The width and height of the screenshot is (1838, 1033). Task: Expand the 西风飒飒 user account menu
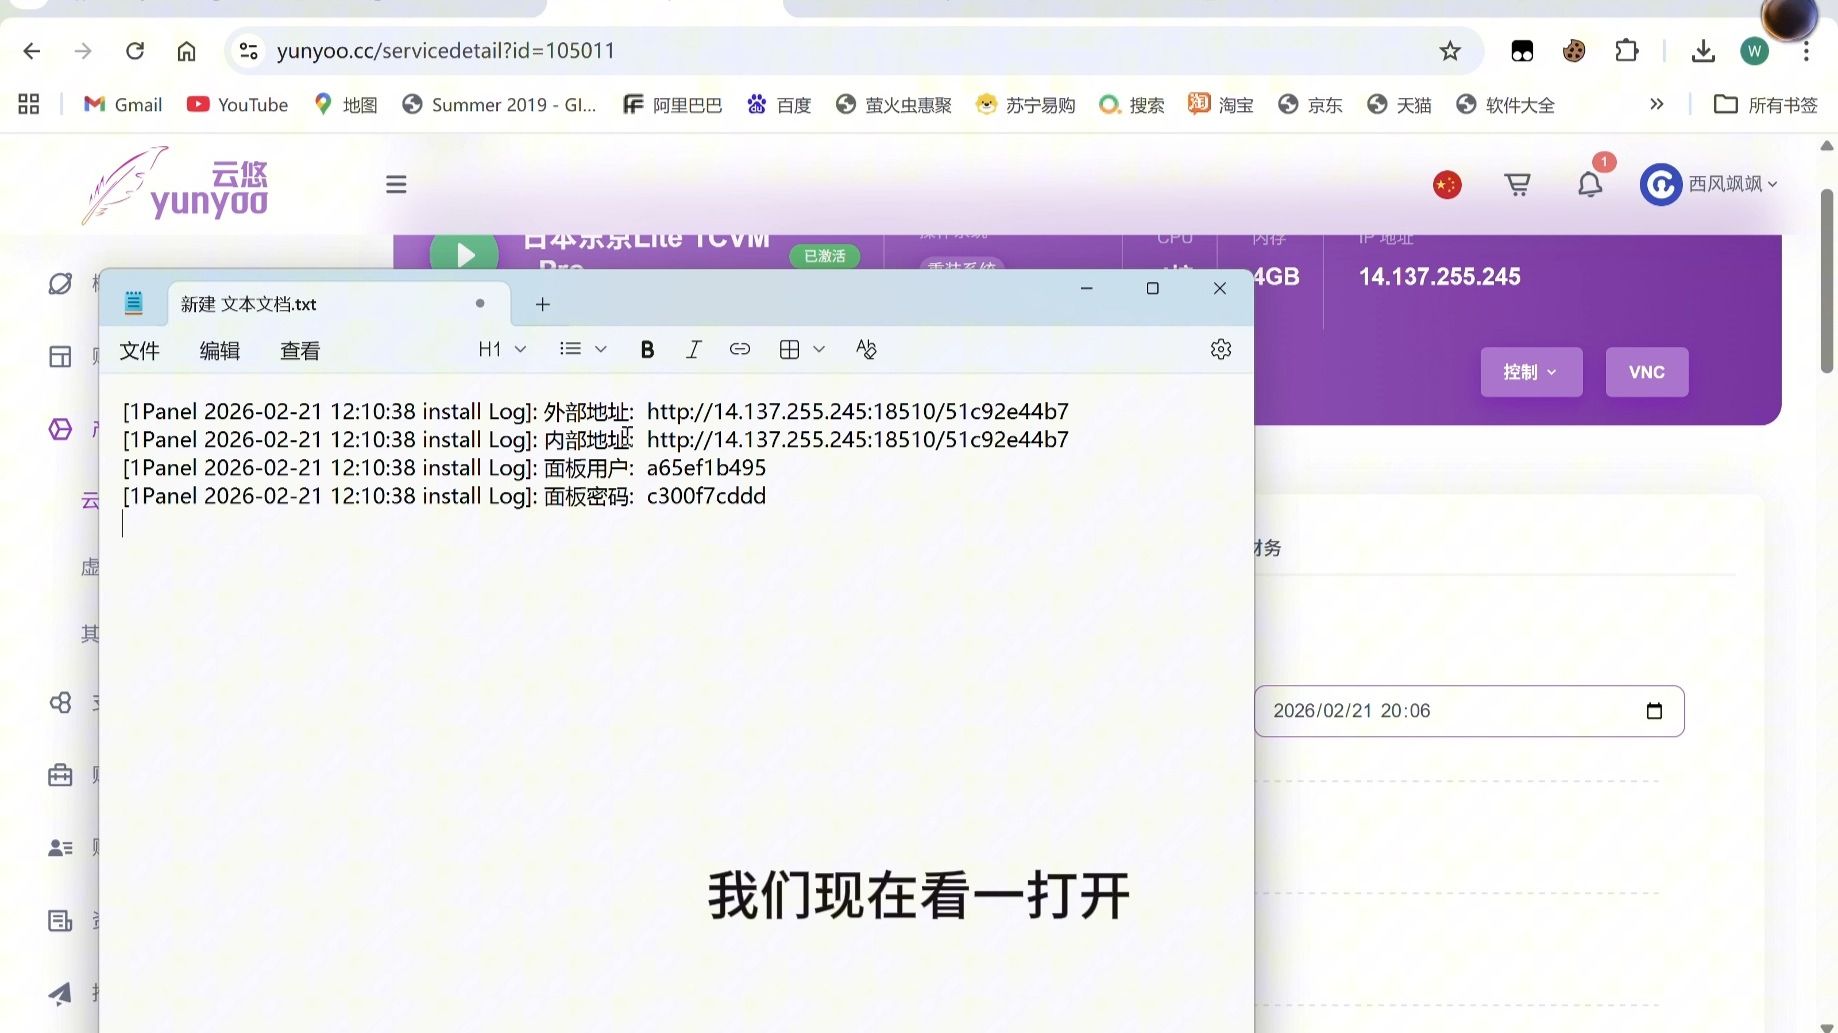[x=1709, y=185]
